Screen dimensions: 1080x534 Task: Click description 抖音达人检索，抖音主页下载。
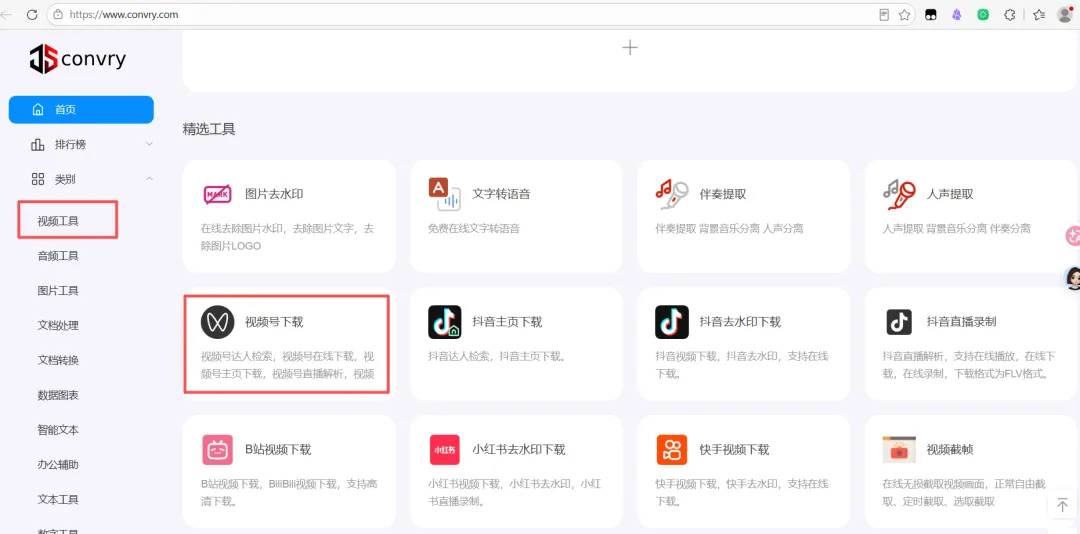point(497,356)
